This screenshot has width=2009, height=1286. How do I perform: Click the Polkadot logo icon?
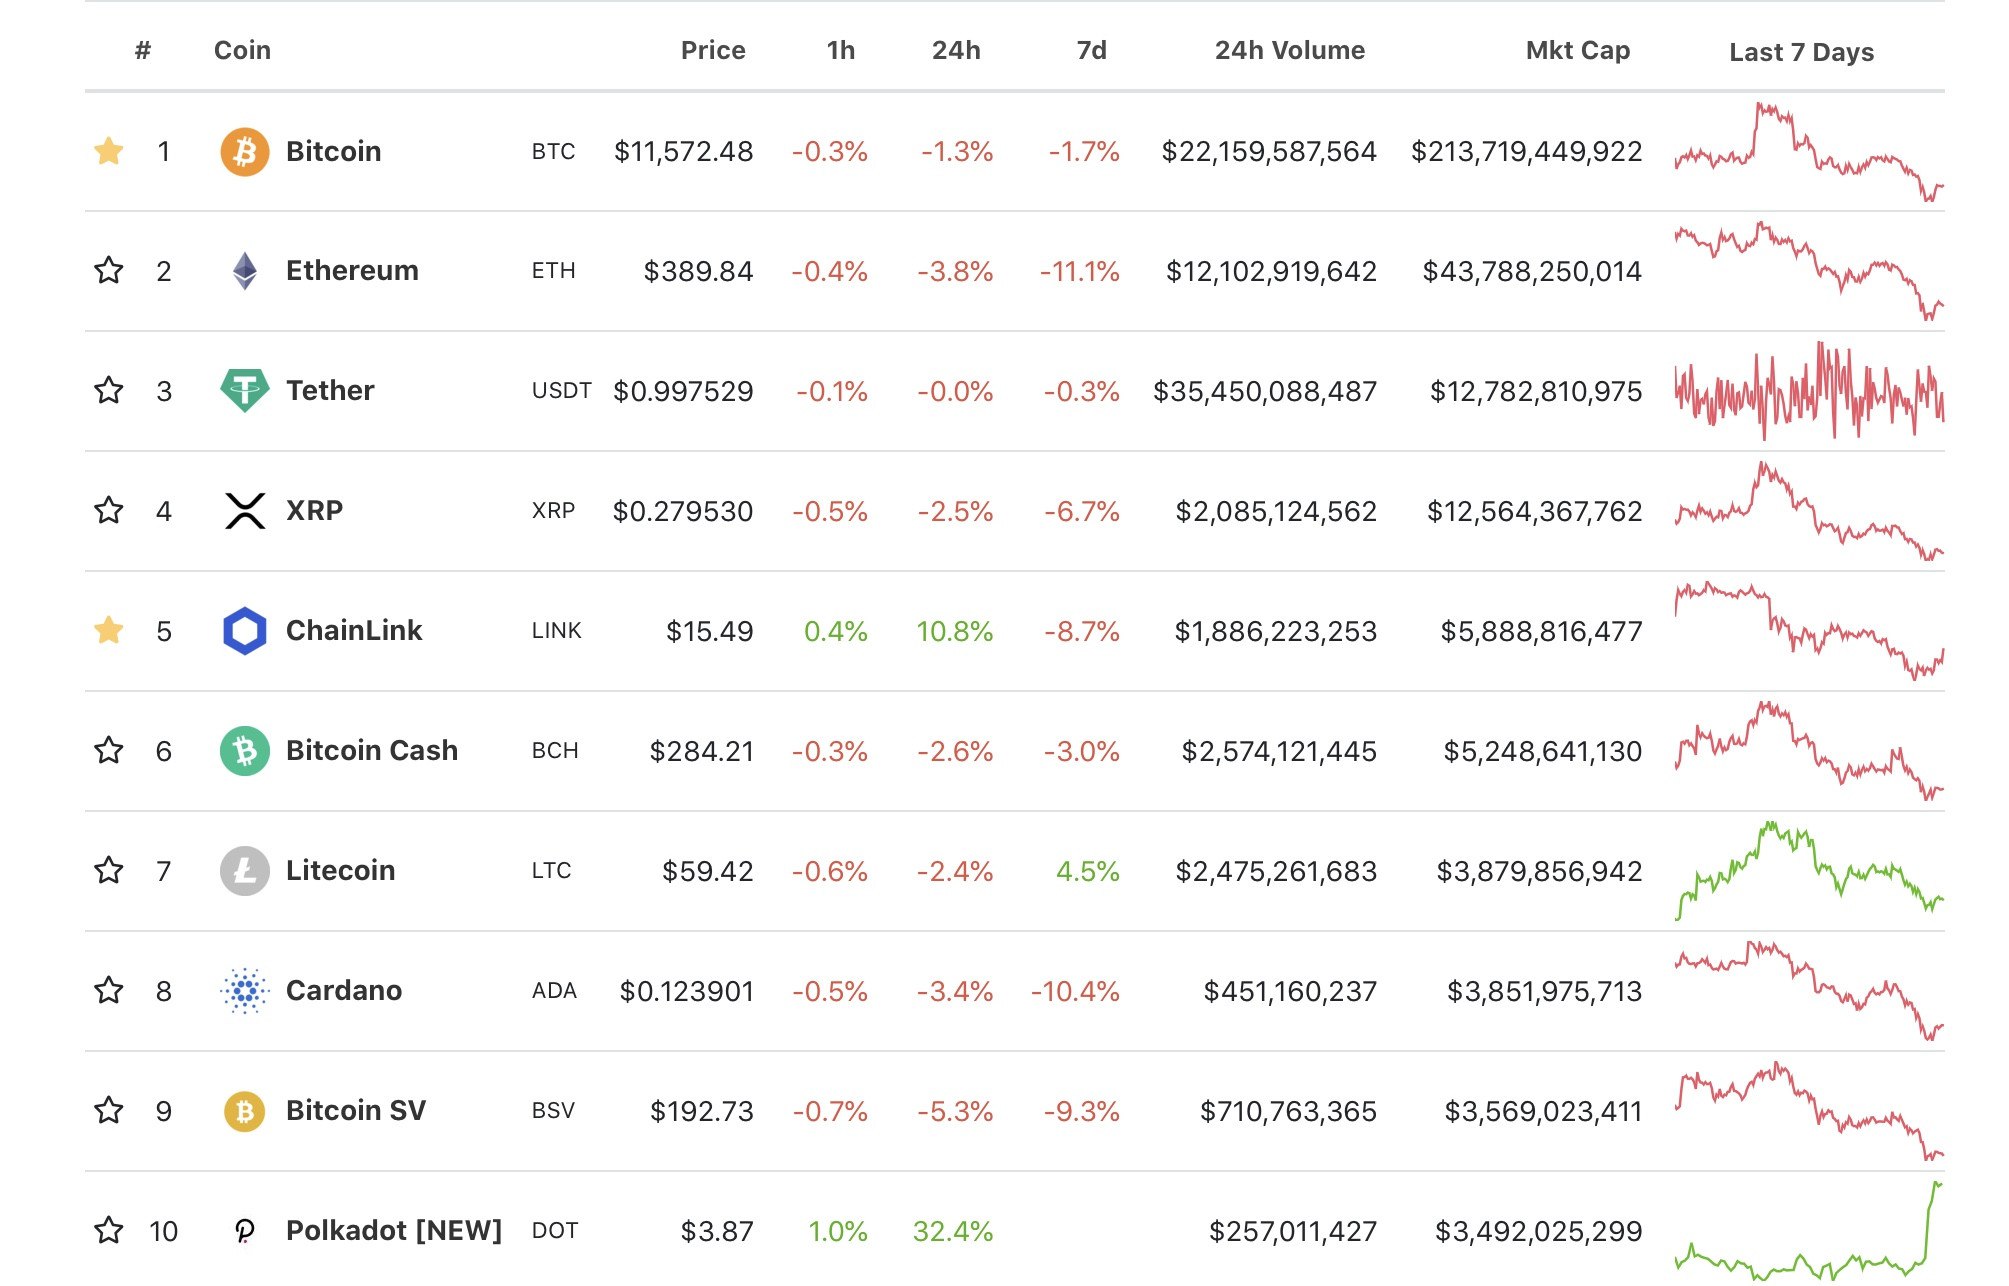pyautogui.click(x=244, y=1231)
